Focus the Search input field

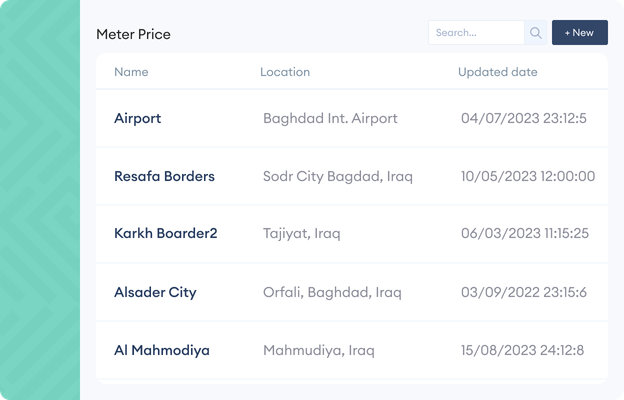click(x=476, y=33)
